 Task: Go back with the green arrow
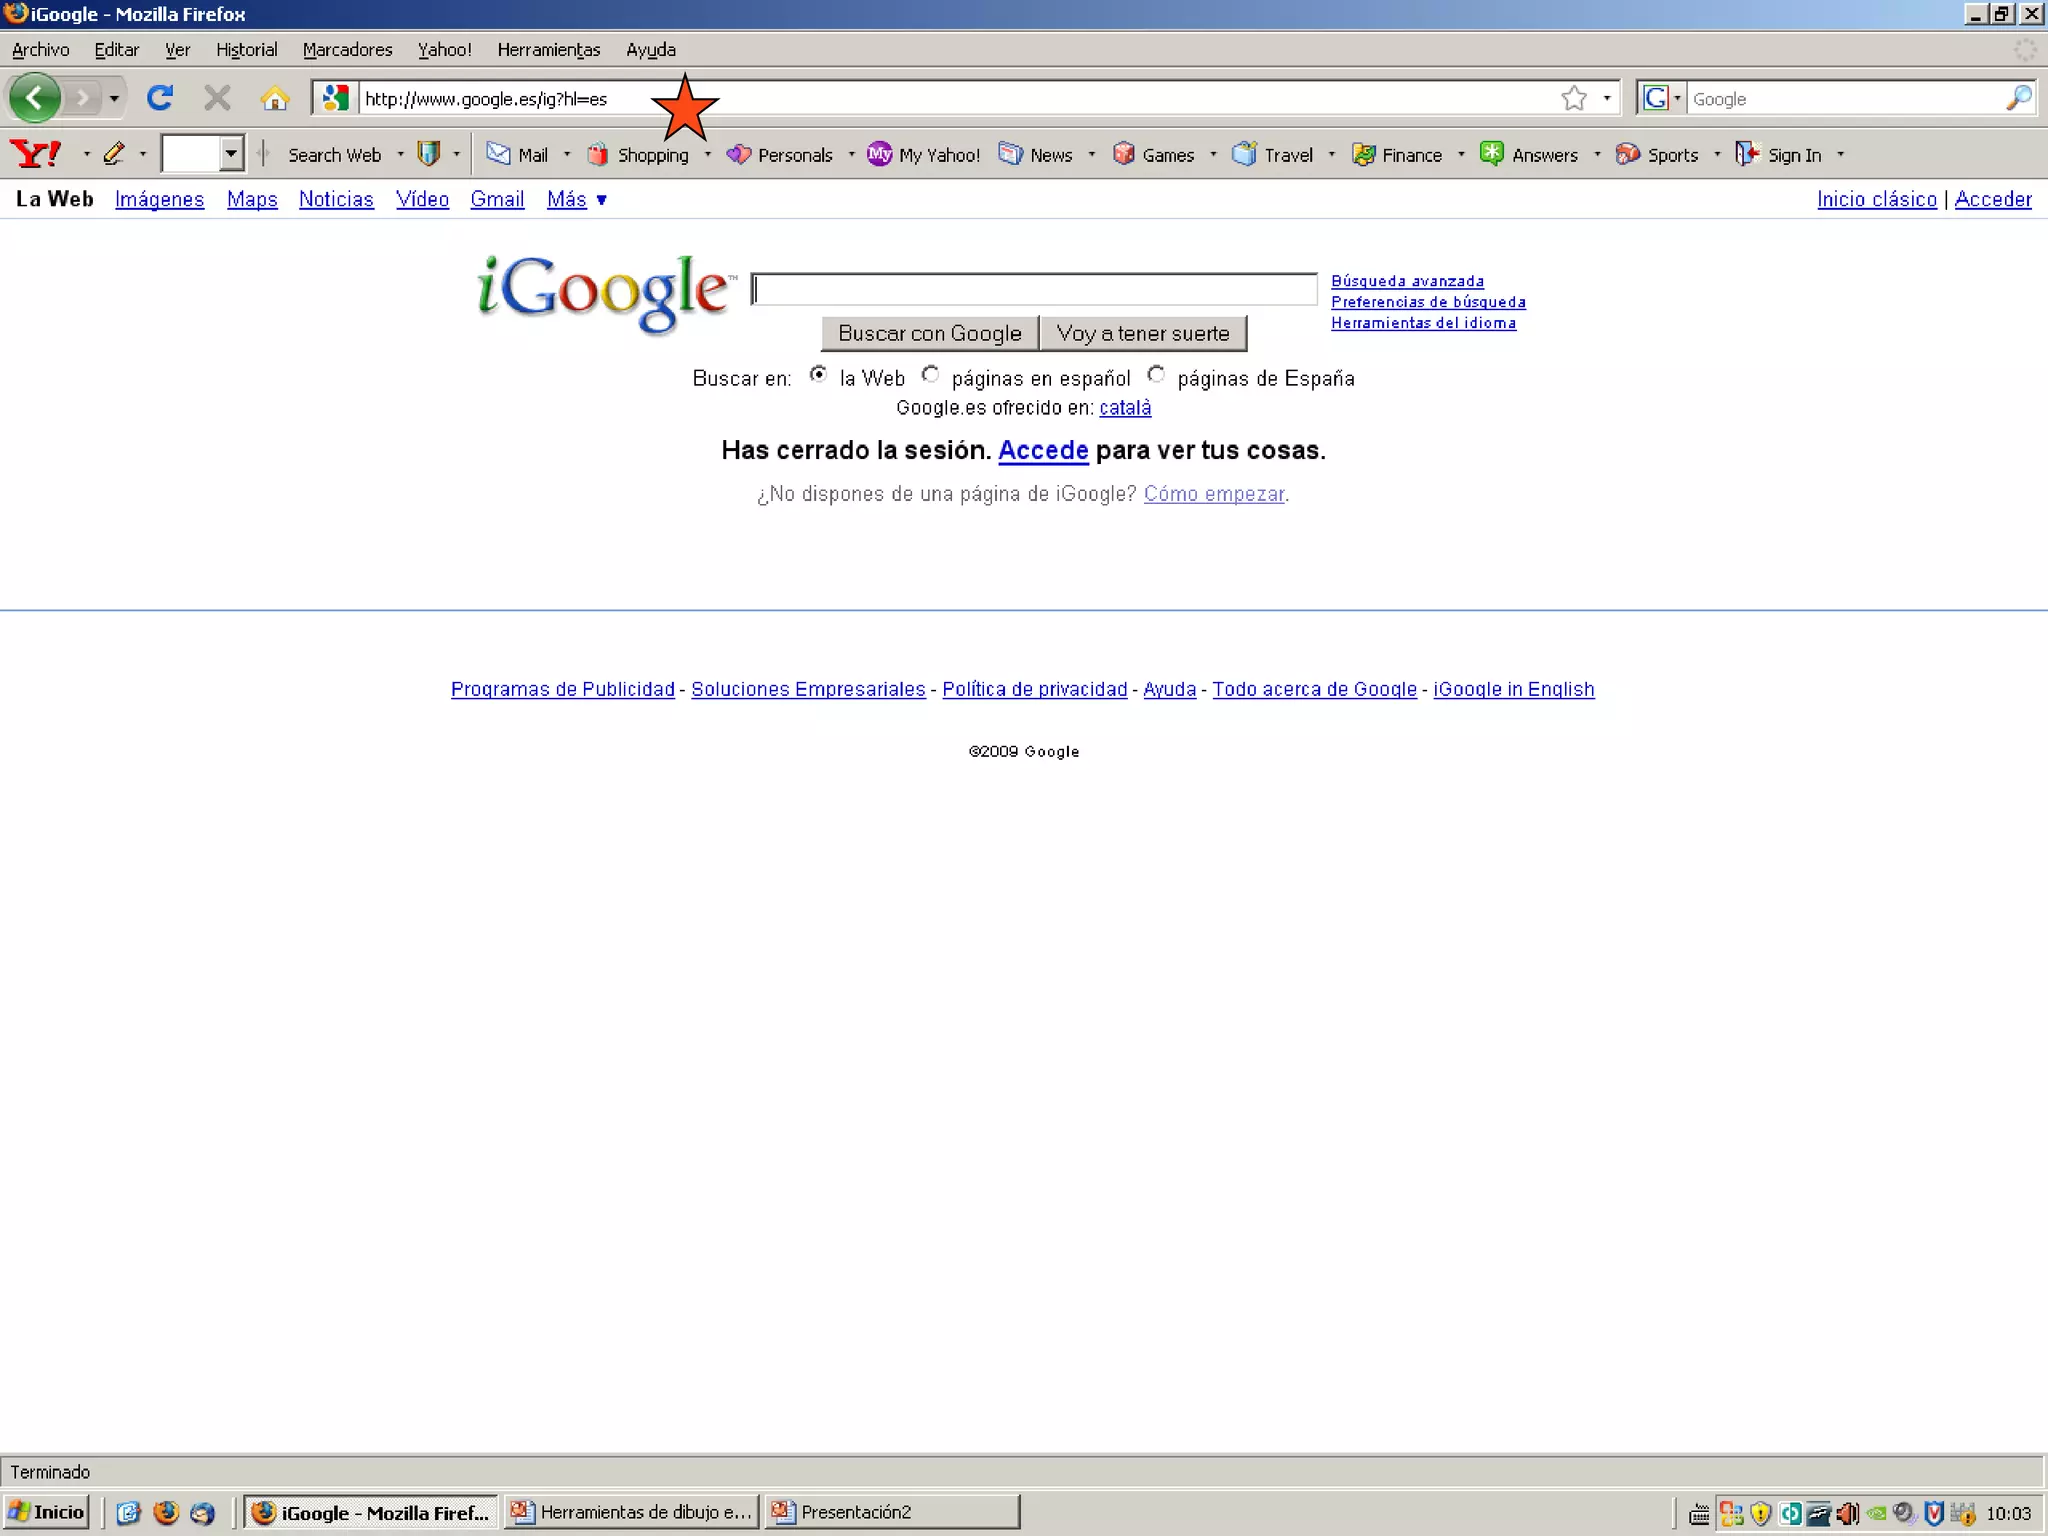click(34, 98)
